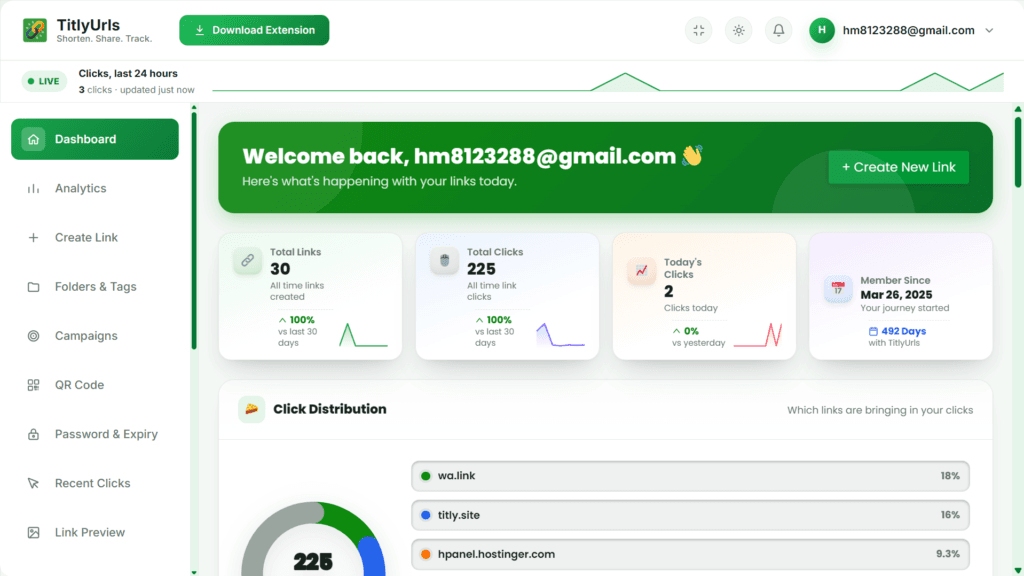Image resolution: width=1024 pixels, height=576 pixels.
Task: Click the folder icon for Folders & Tags
Action: 33,287
